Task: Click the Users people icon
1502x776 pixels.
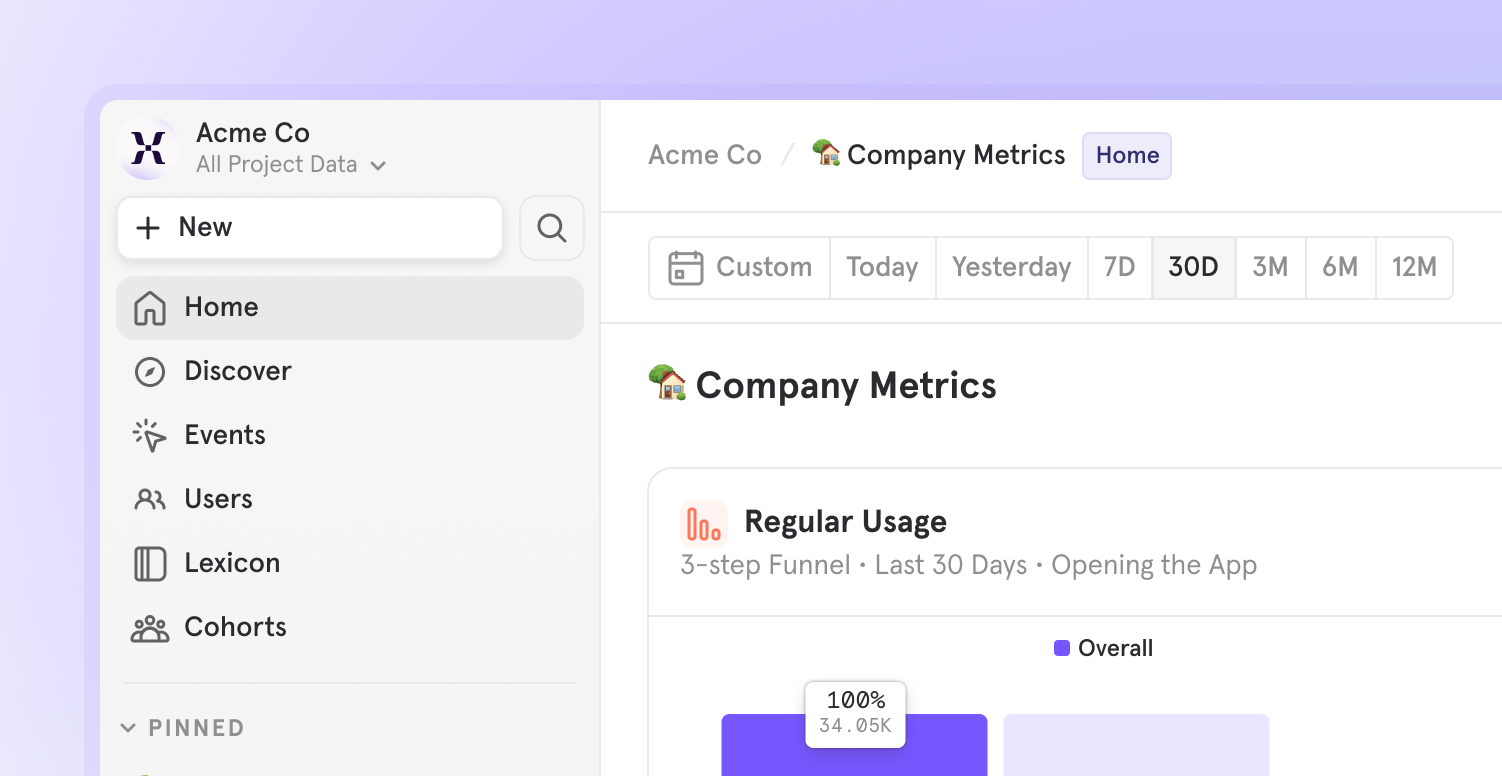Action: click(150, 499)
